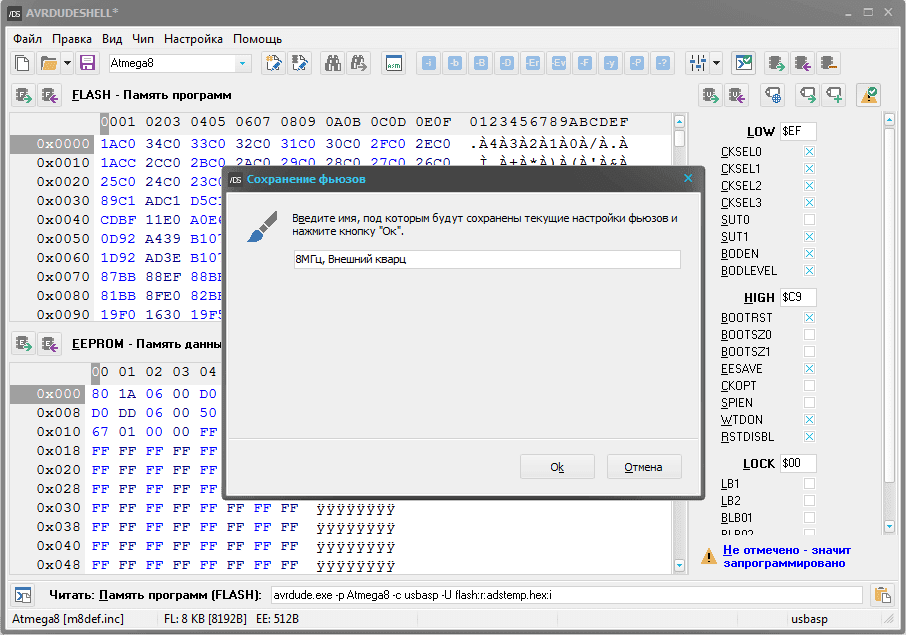This screenshot has height=635, width=906.
Task: Click the write fuses icon
Action: click(737, 95)
